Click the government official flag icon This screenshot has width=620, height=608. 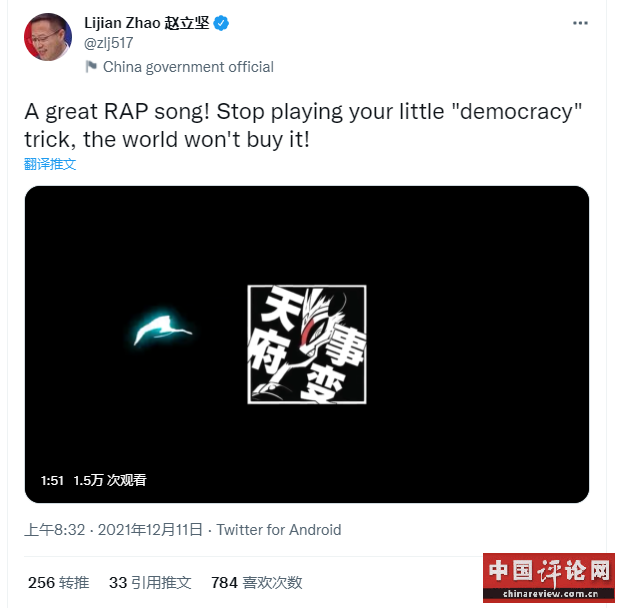[x=91, y=66]
